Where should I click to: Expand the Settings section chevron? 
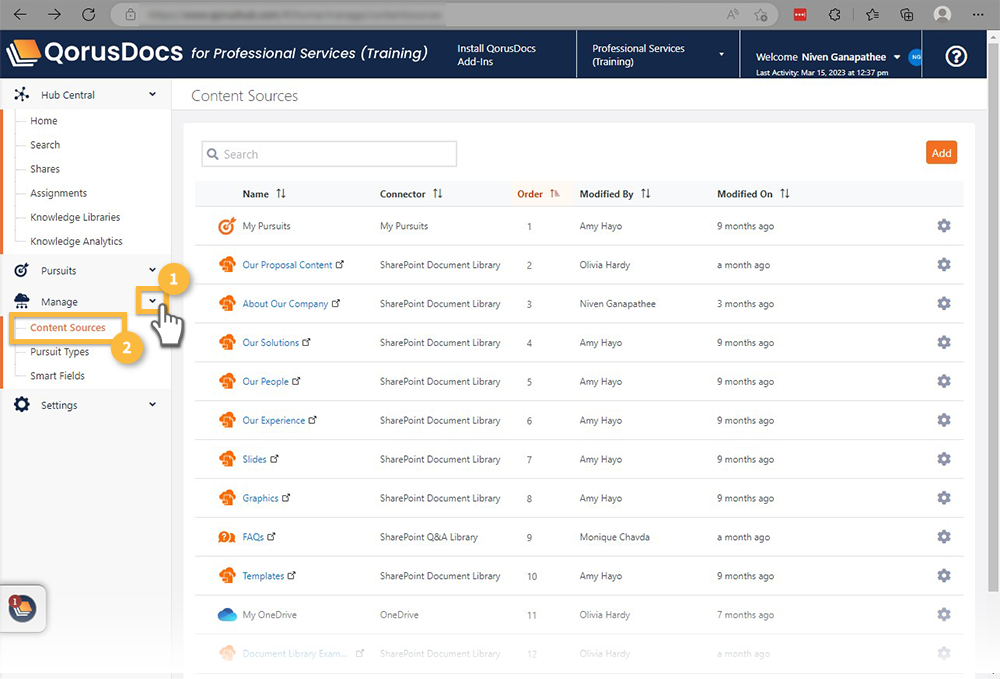click(x=152, y=404)
